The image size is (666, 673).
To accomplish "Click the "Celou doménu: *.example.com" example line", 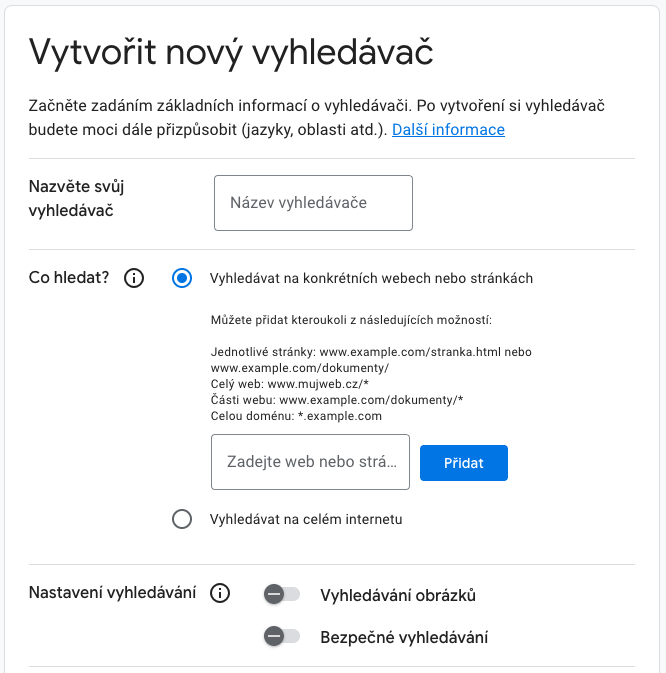I will 296,416.
